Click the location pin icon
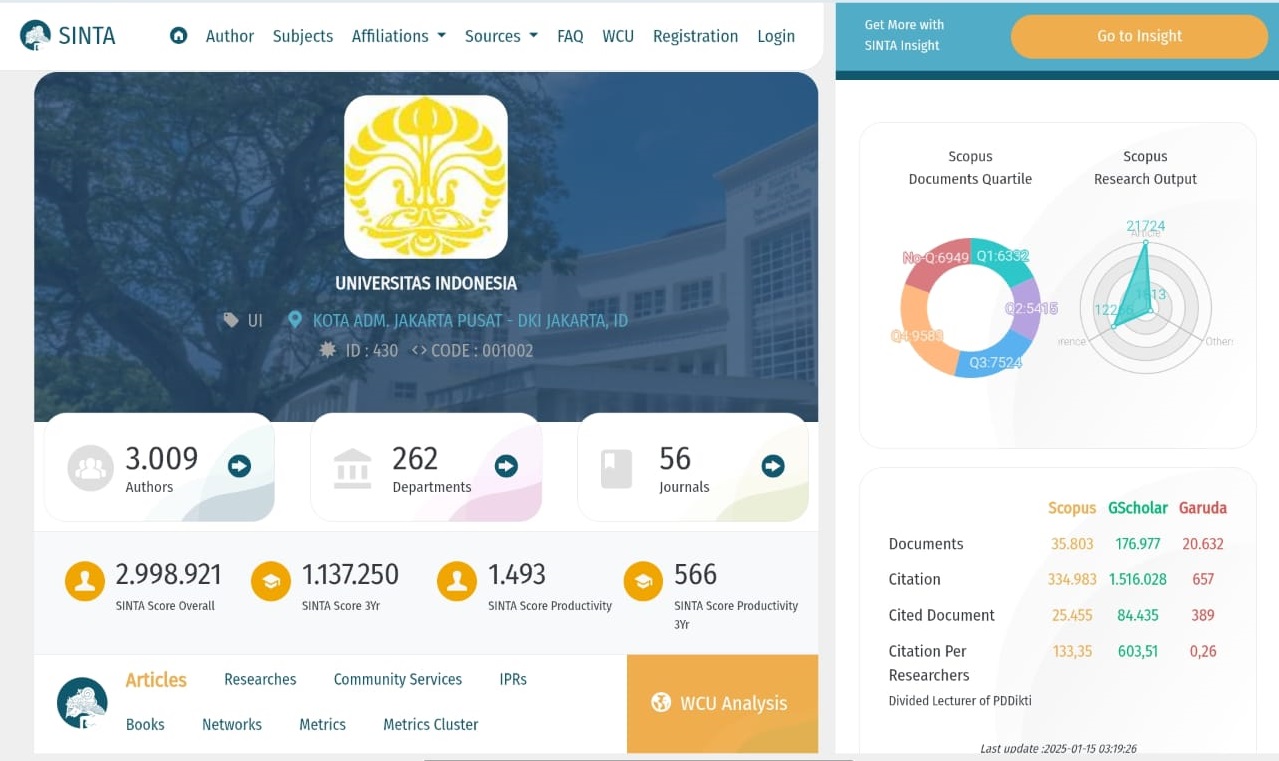This screenshot has height=761, width=1279. click(295, 320)
